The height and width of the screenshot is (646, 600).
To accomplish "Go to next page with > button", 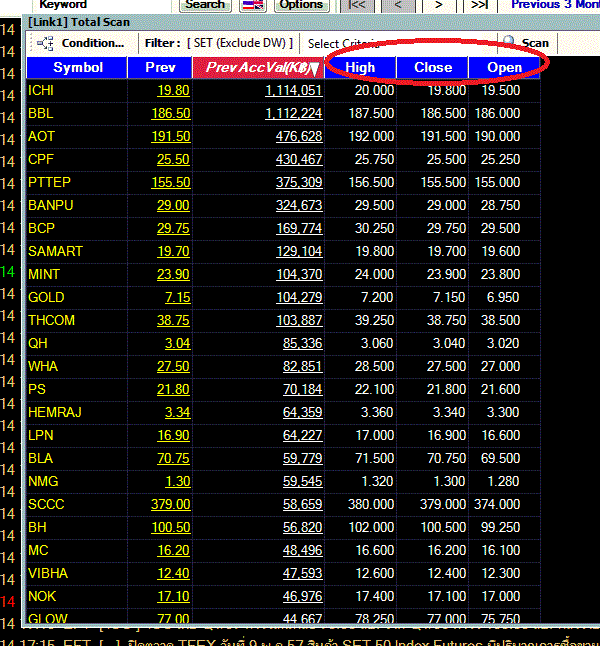I will [x=439, y=5].
